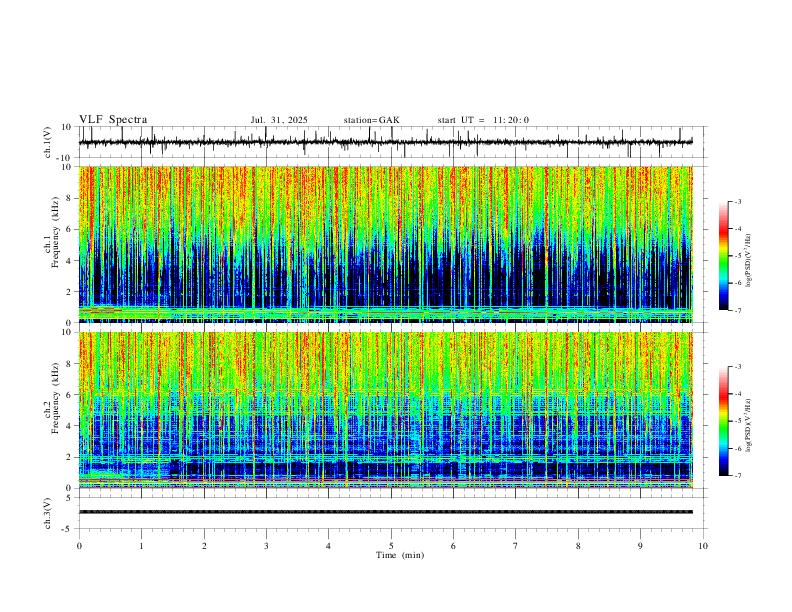Screen dimensions: 792x612
Task: Click the "-6" label on ch.2 colorbar
Action: (737, 448)
